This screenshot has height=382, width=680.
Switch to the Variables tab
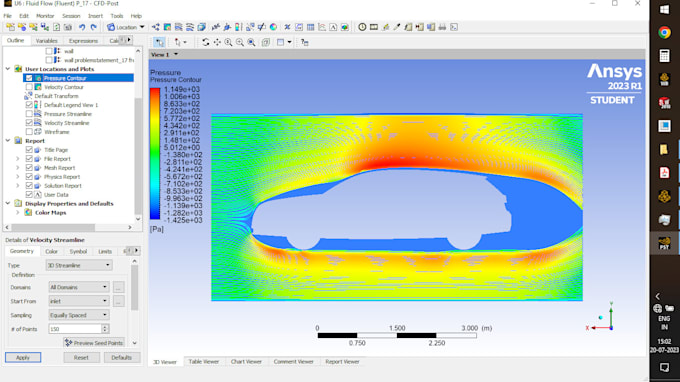tap(46, 41)
